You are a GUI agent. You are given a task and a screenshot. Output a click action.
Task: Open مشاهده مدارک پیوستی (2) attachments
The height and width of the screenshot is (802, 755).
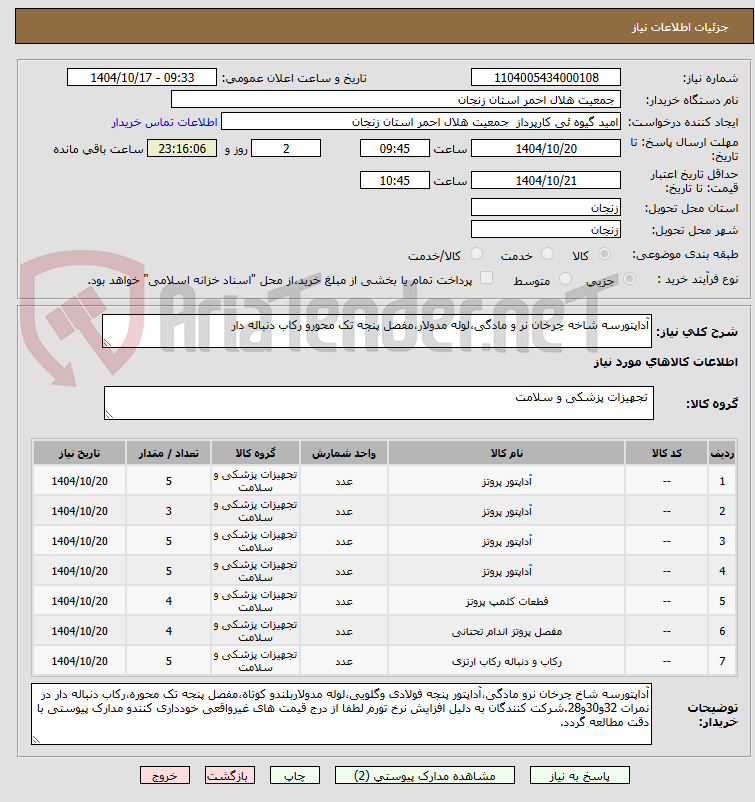[425, 776]
